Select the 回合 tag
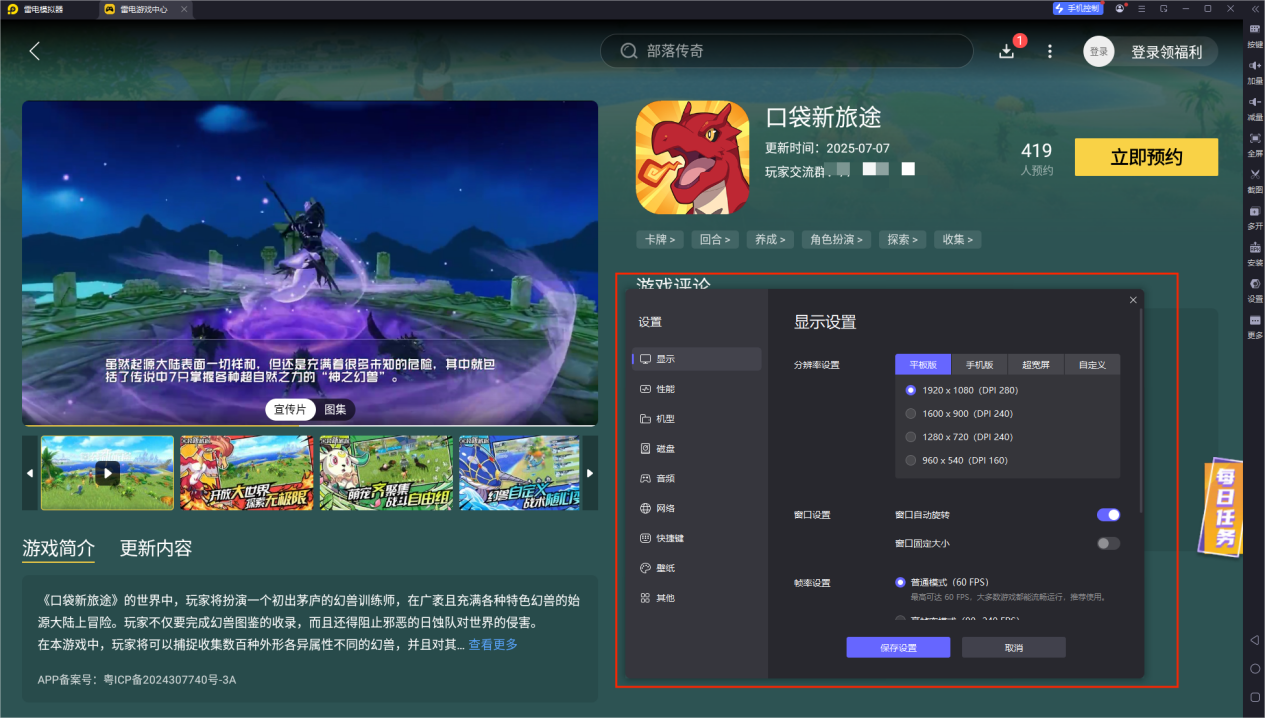 point(715,240)
